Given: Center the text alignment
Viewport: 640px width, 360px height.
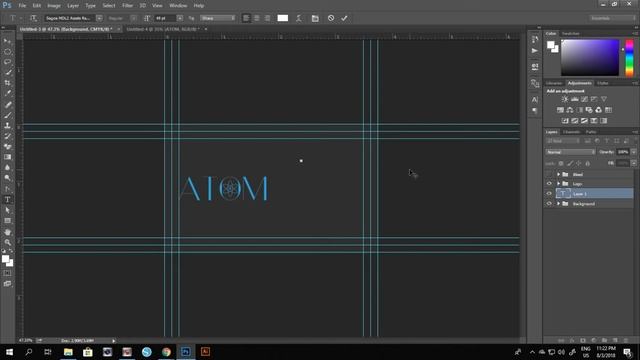Looking at the screenshot, I should tap(257, 18).
